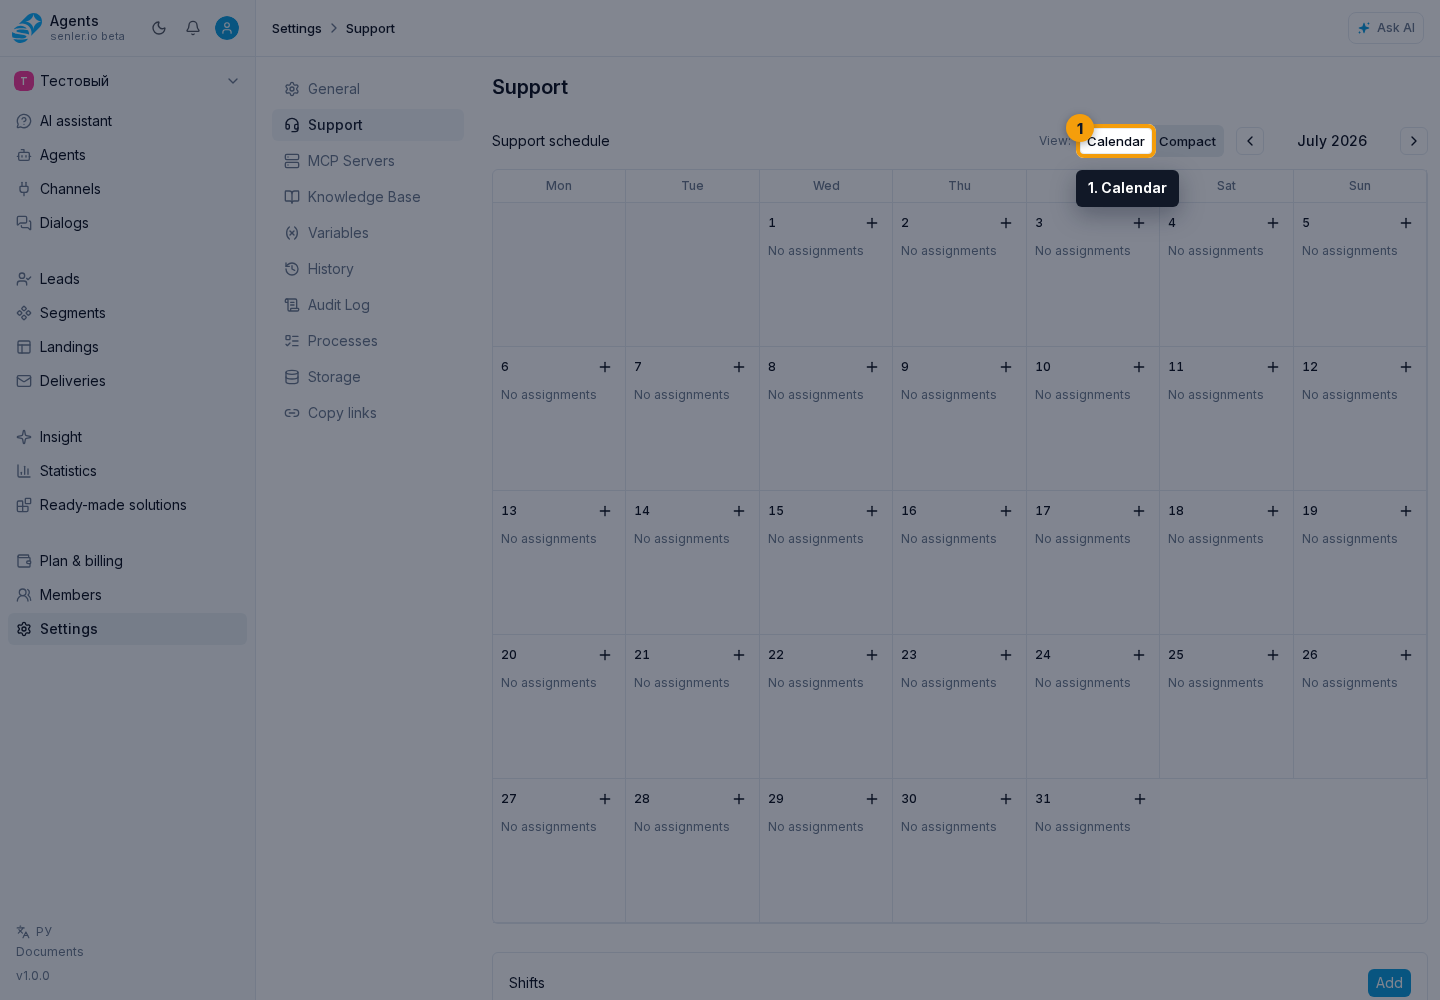The width and height of the screenshot is (1440, 1000).
Task: Open Knowledge Base settings
Action: [x=368, y=197]
